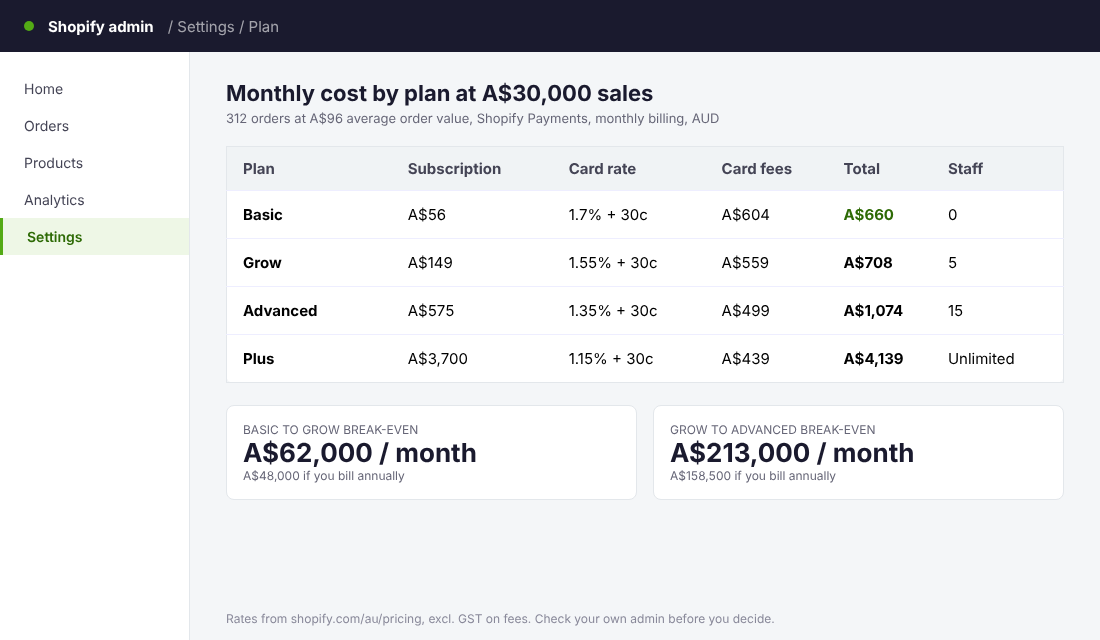The image size is (1100, 640).
Task: Open Orders in the sidebar
Action: (46, 126)
